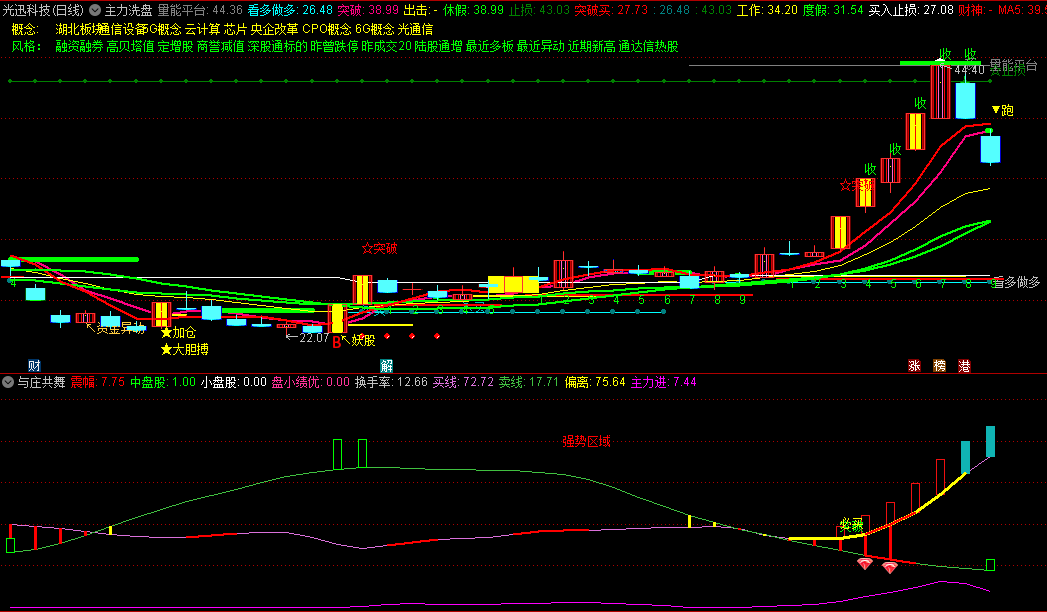Open the 高贝塔值 style tag
The width and height of the screenshot is (1047, 612).
pyautogui.click(x=130, y=46)
